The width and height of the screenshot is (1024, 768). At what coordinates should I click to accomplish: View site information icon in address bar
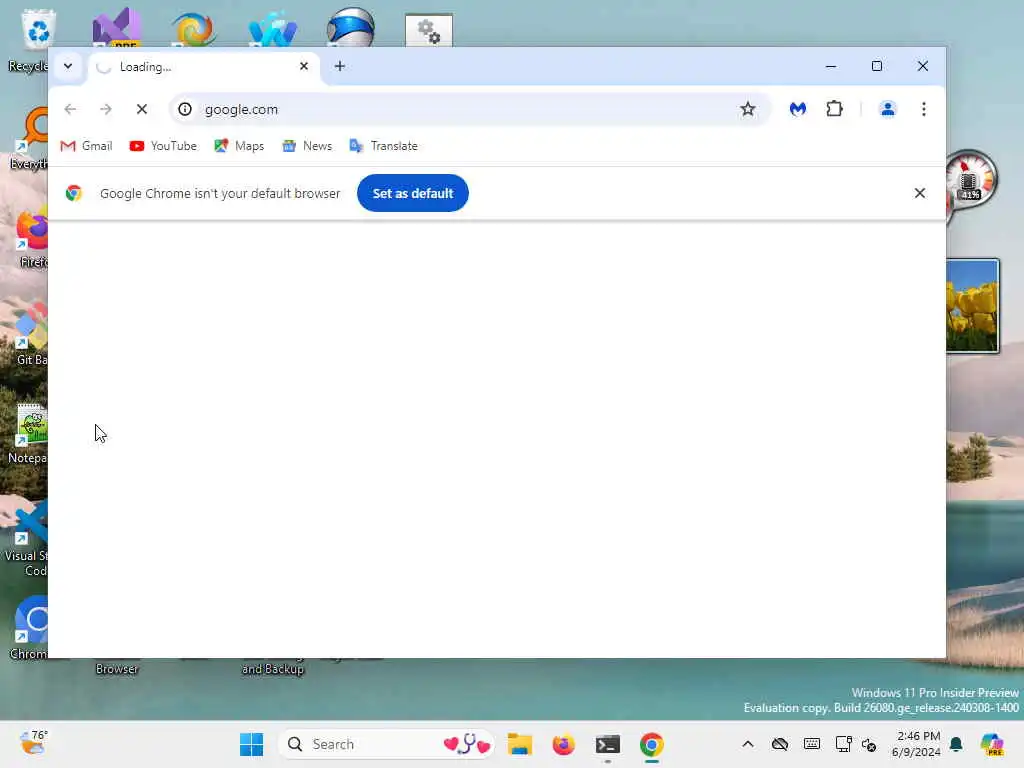[x=185, y=109]
